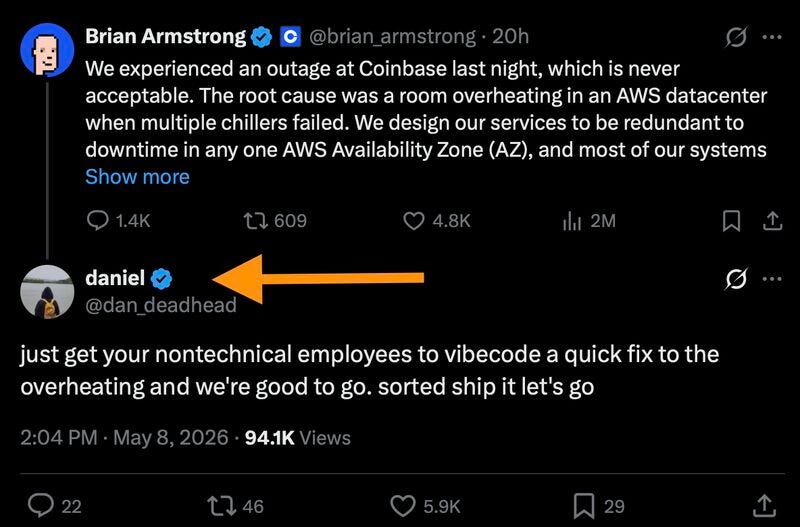Like Brian's tweet showing 4.8K likes
This screenshot has height=527, width=800.
437,221
